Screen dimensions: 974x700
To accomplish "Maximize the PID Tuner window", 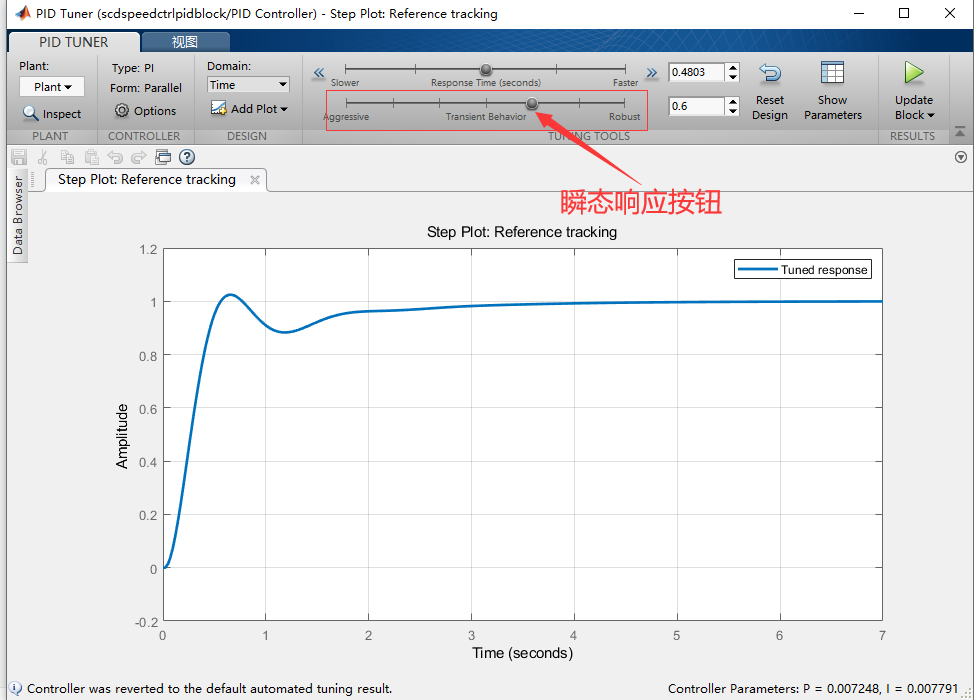I will click(x=904, y=13).
